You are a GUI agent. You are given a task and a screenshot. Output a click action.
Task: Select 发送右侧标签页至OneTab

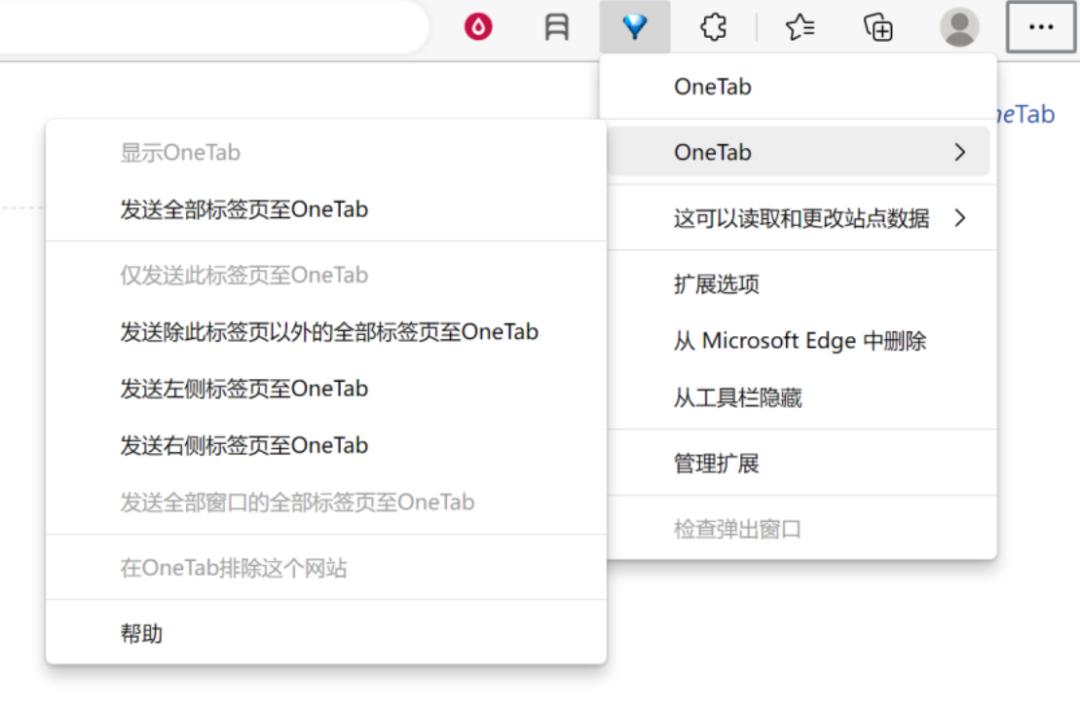pyautogui.click(x=244, y=445)
